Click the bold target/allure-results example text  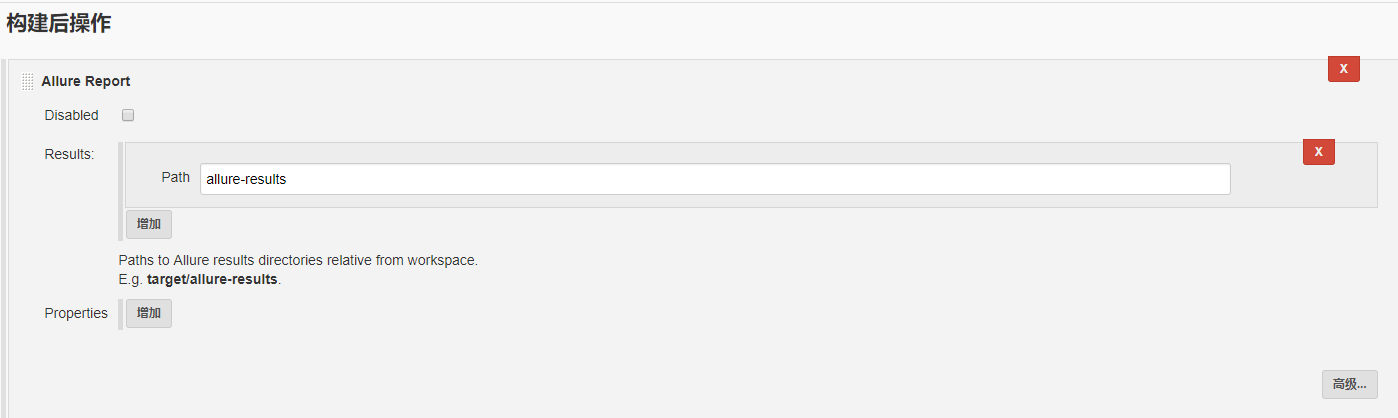click(212, 279)
